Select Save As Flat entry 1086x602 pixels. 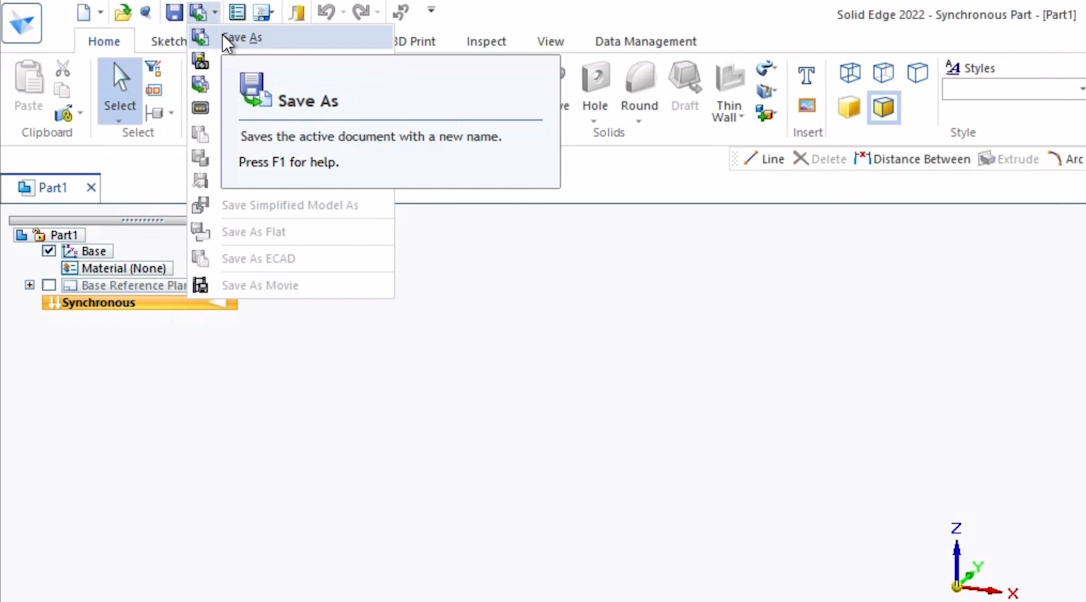[x=291, y=231]
